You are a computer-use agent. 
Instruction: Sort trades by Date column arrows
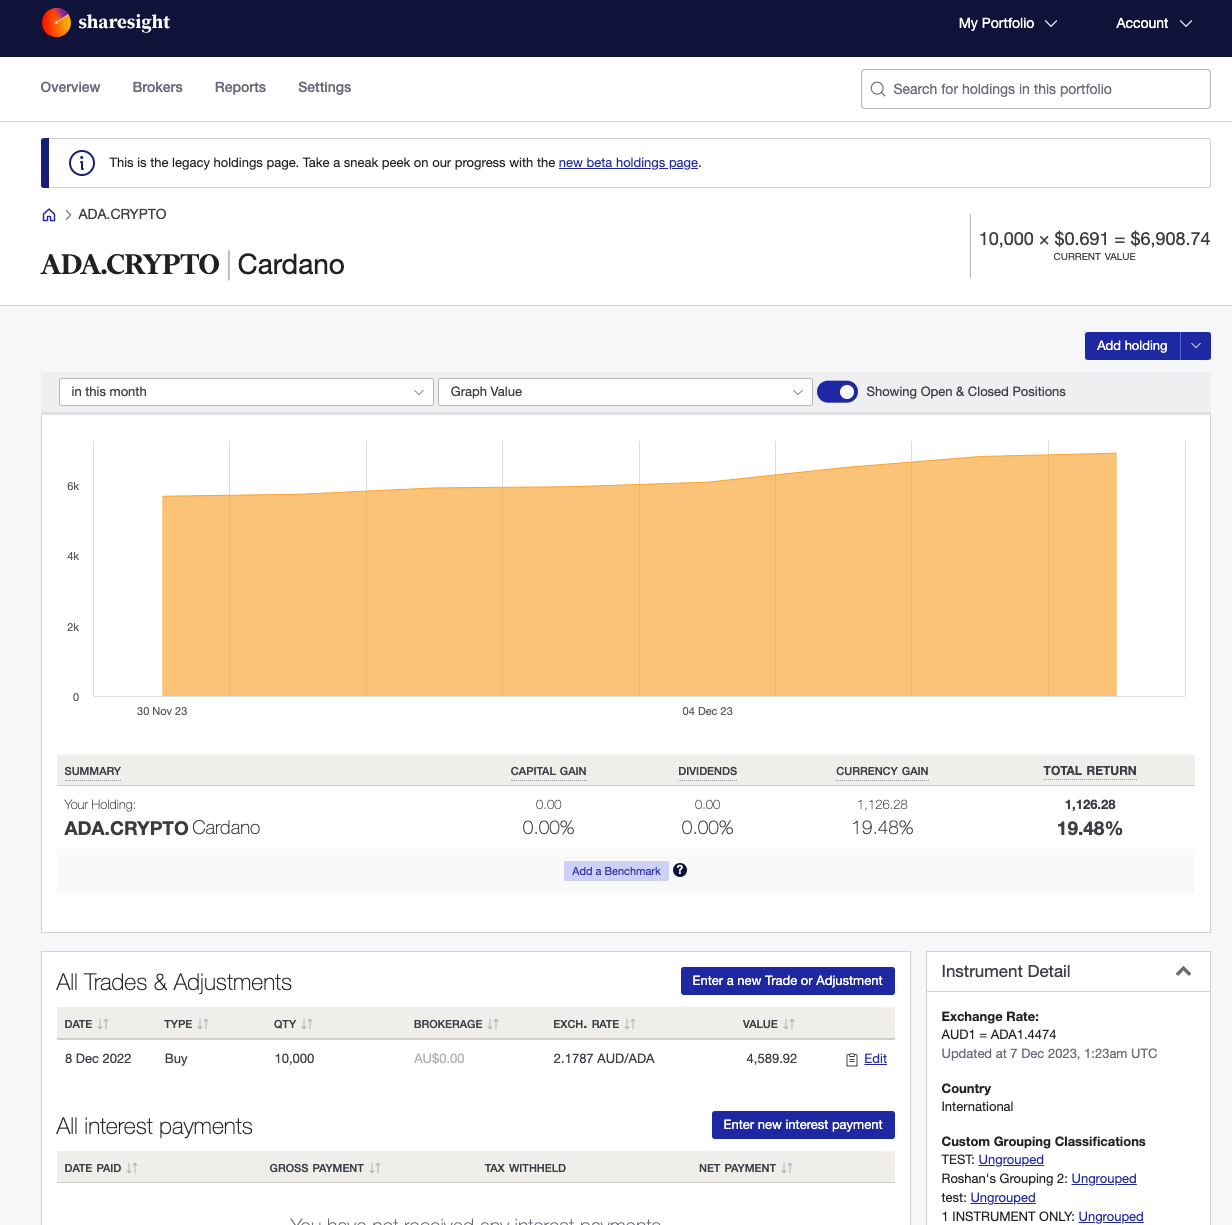click(103, 1024)
